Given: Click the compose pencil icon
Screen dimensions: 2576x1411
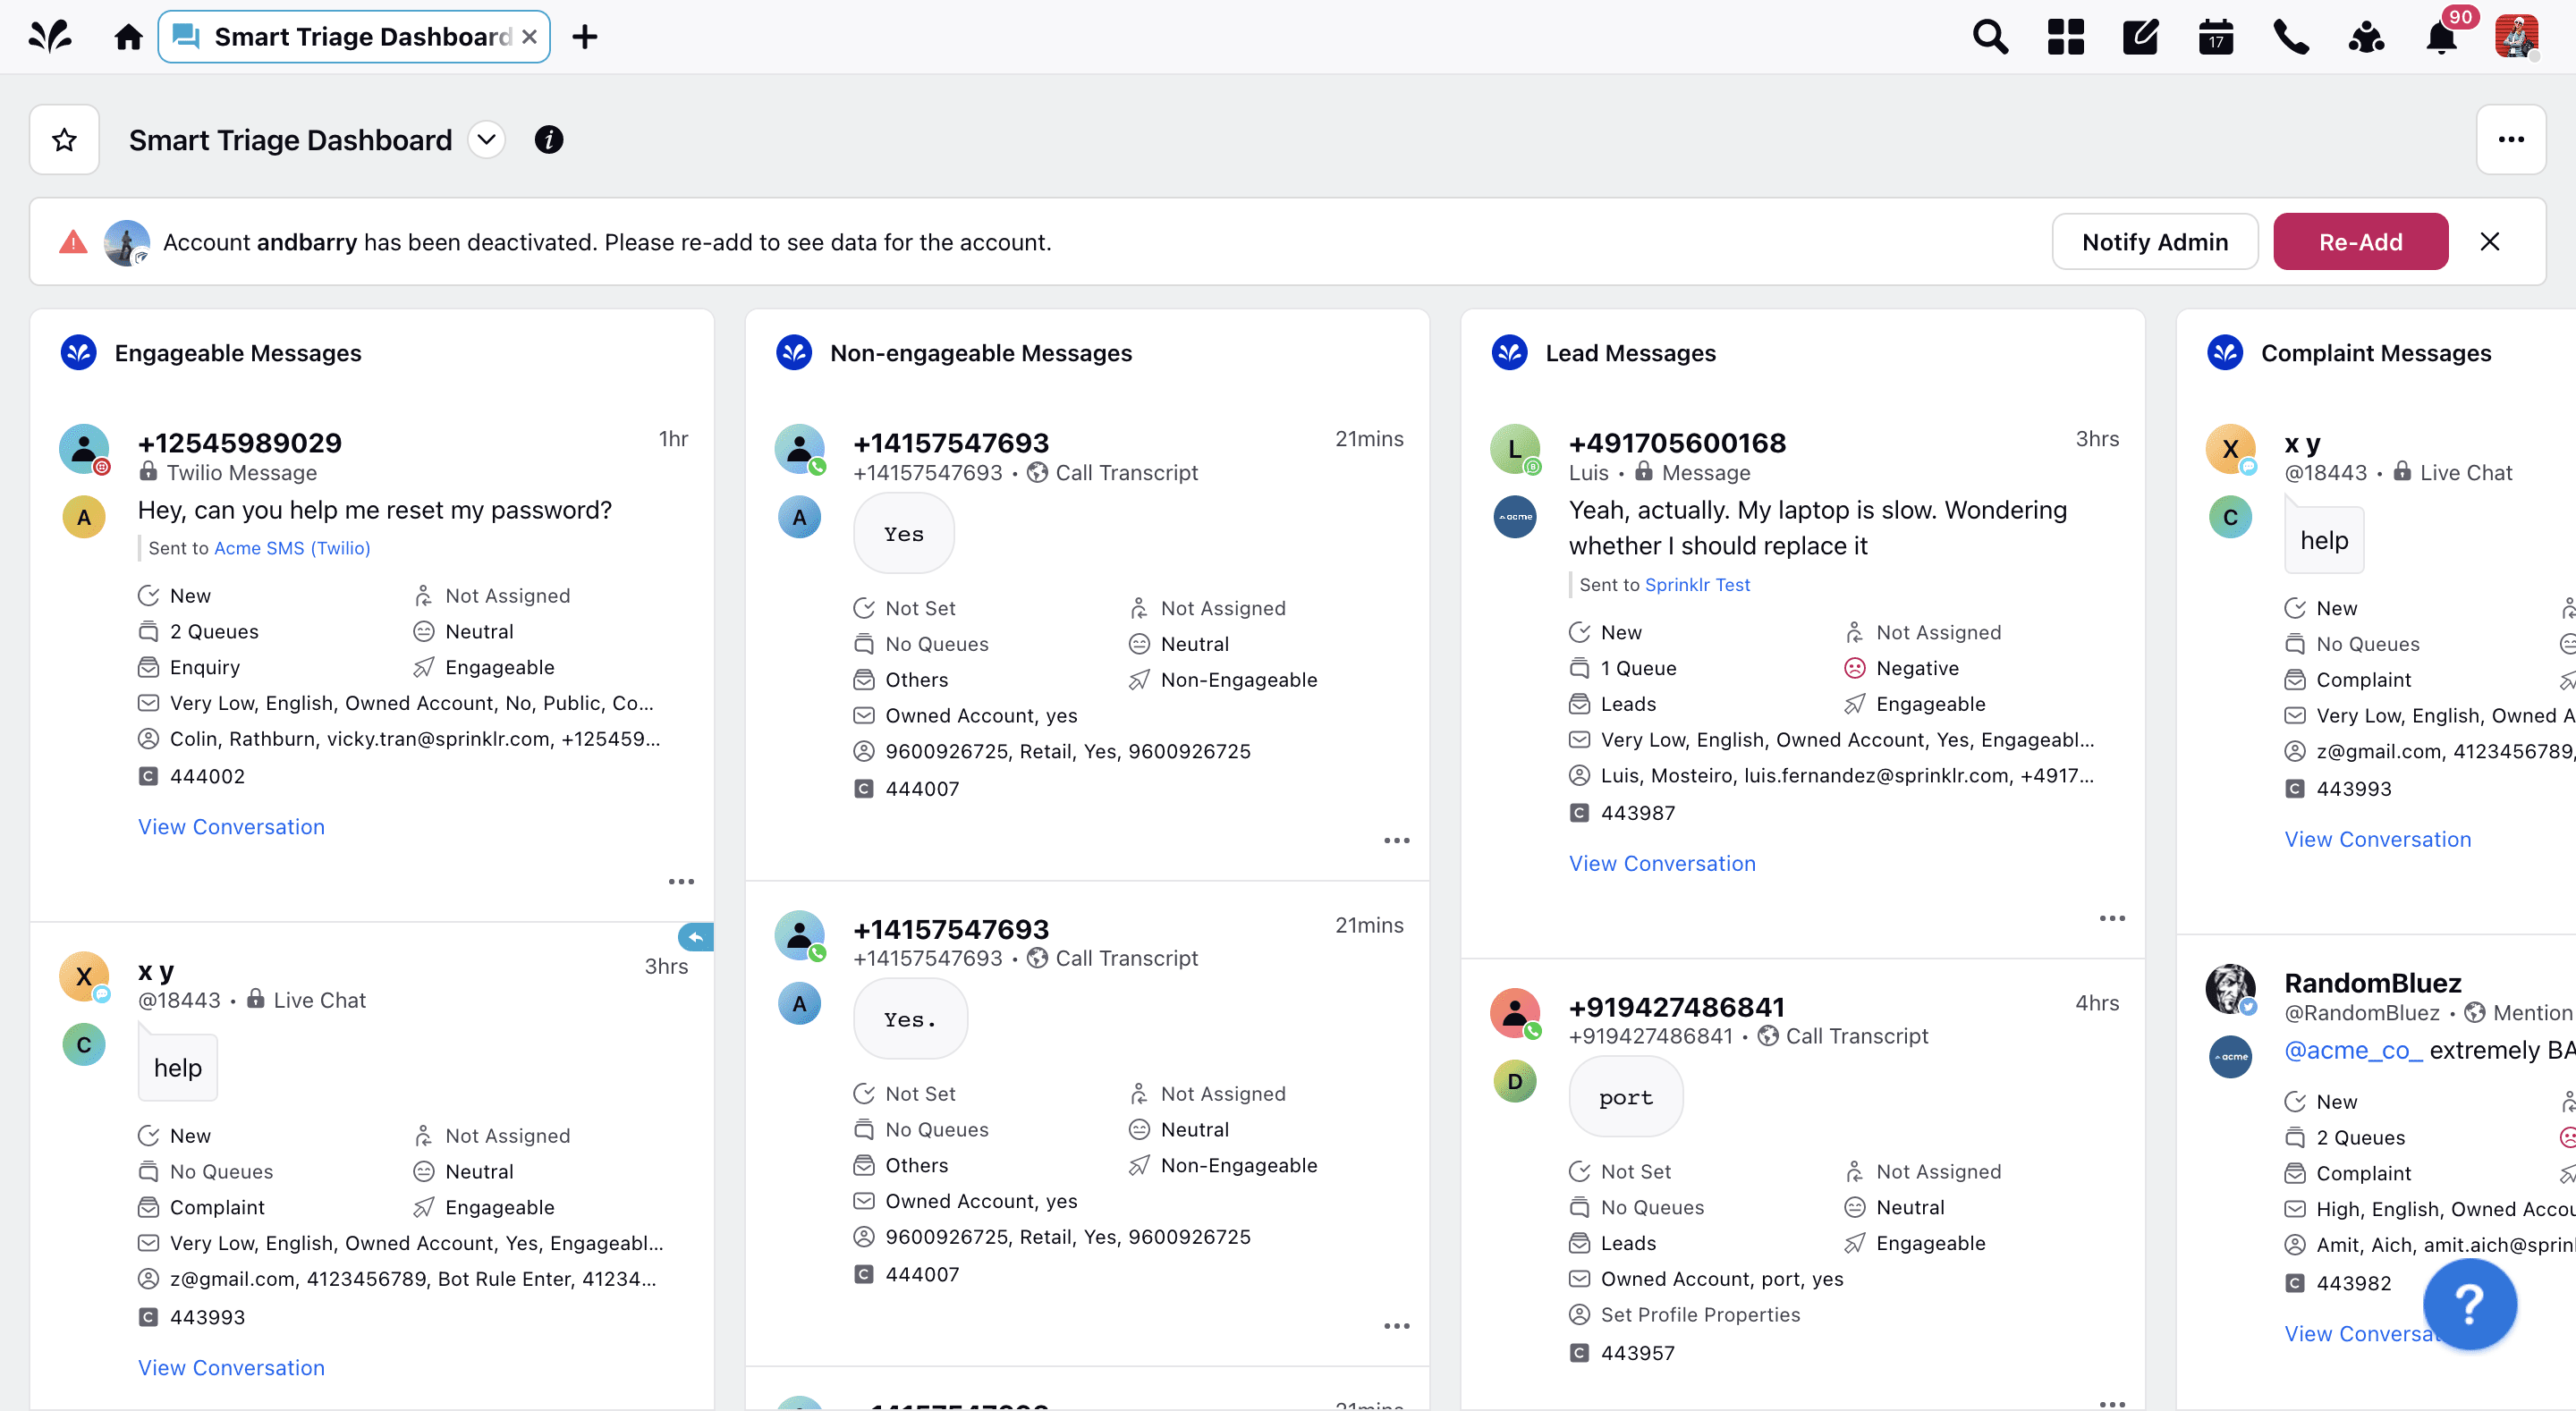Looking at the screenshot, I should [x=2140, y=36].
